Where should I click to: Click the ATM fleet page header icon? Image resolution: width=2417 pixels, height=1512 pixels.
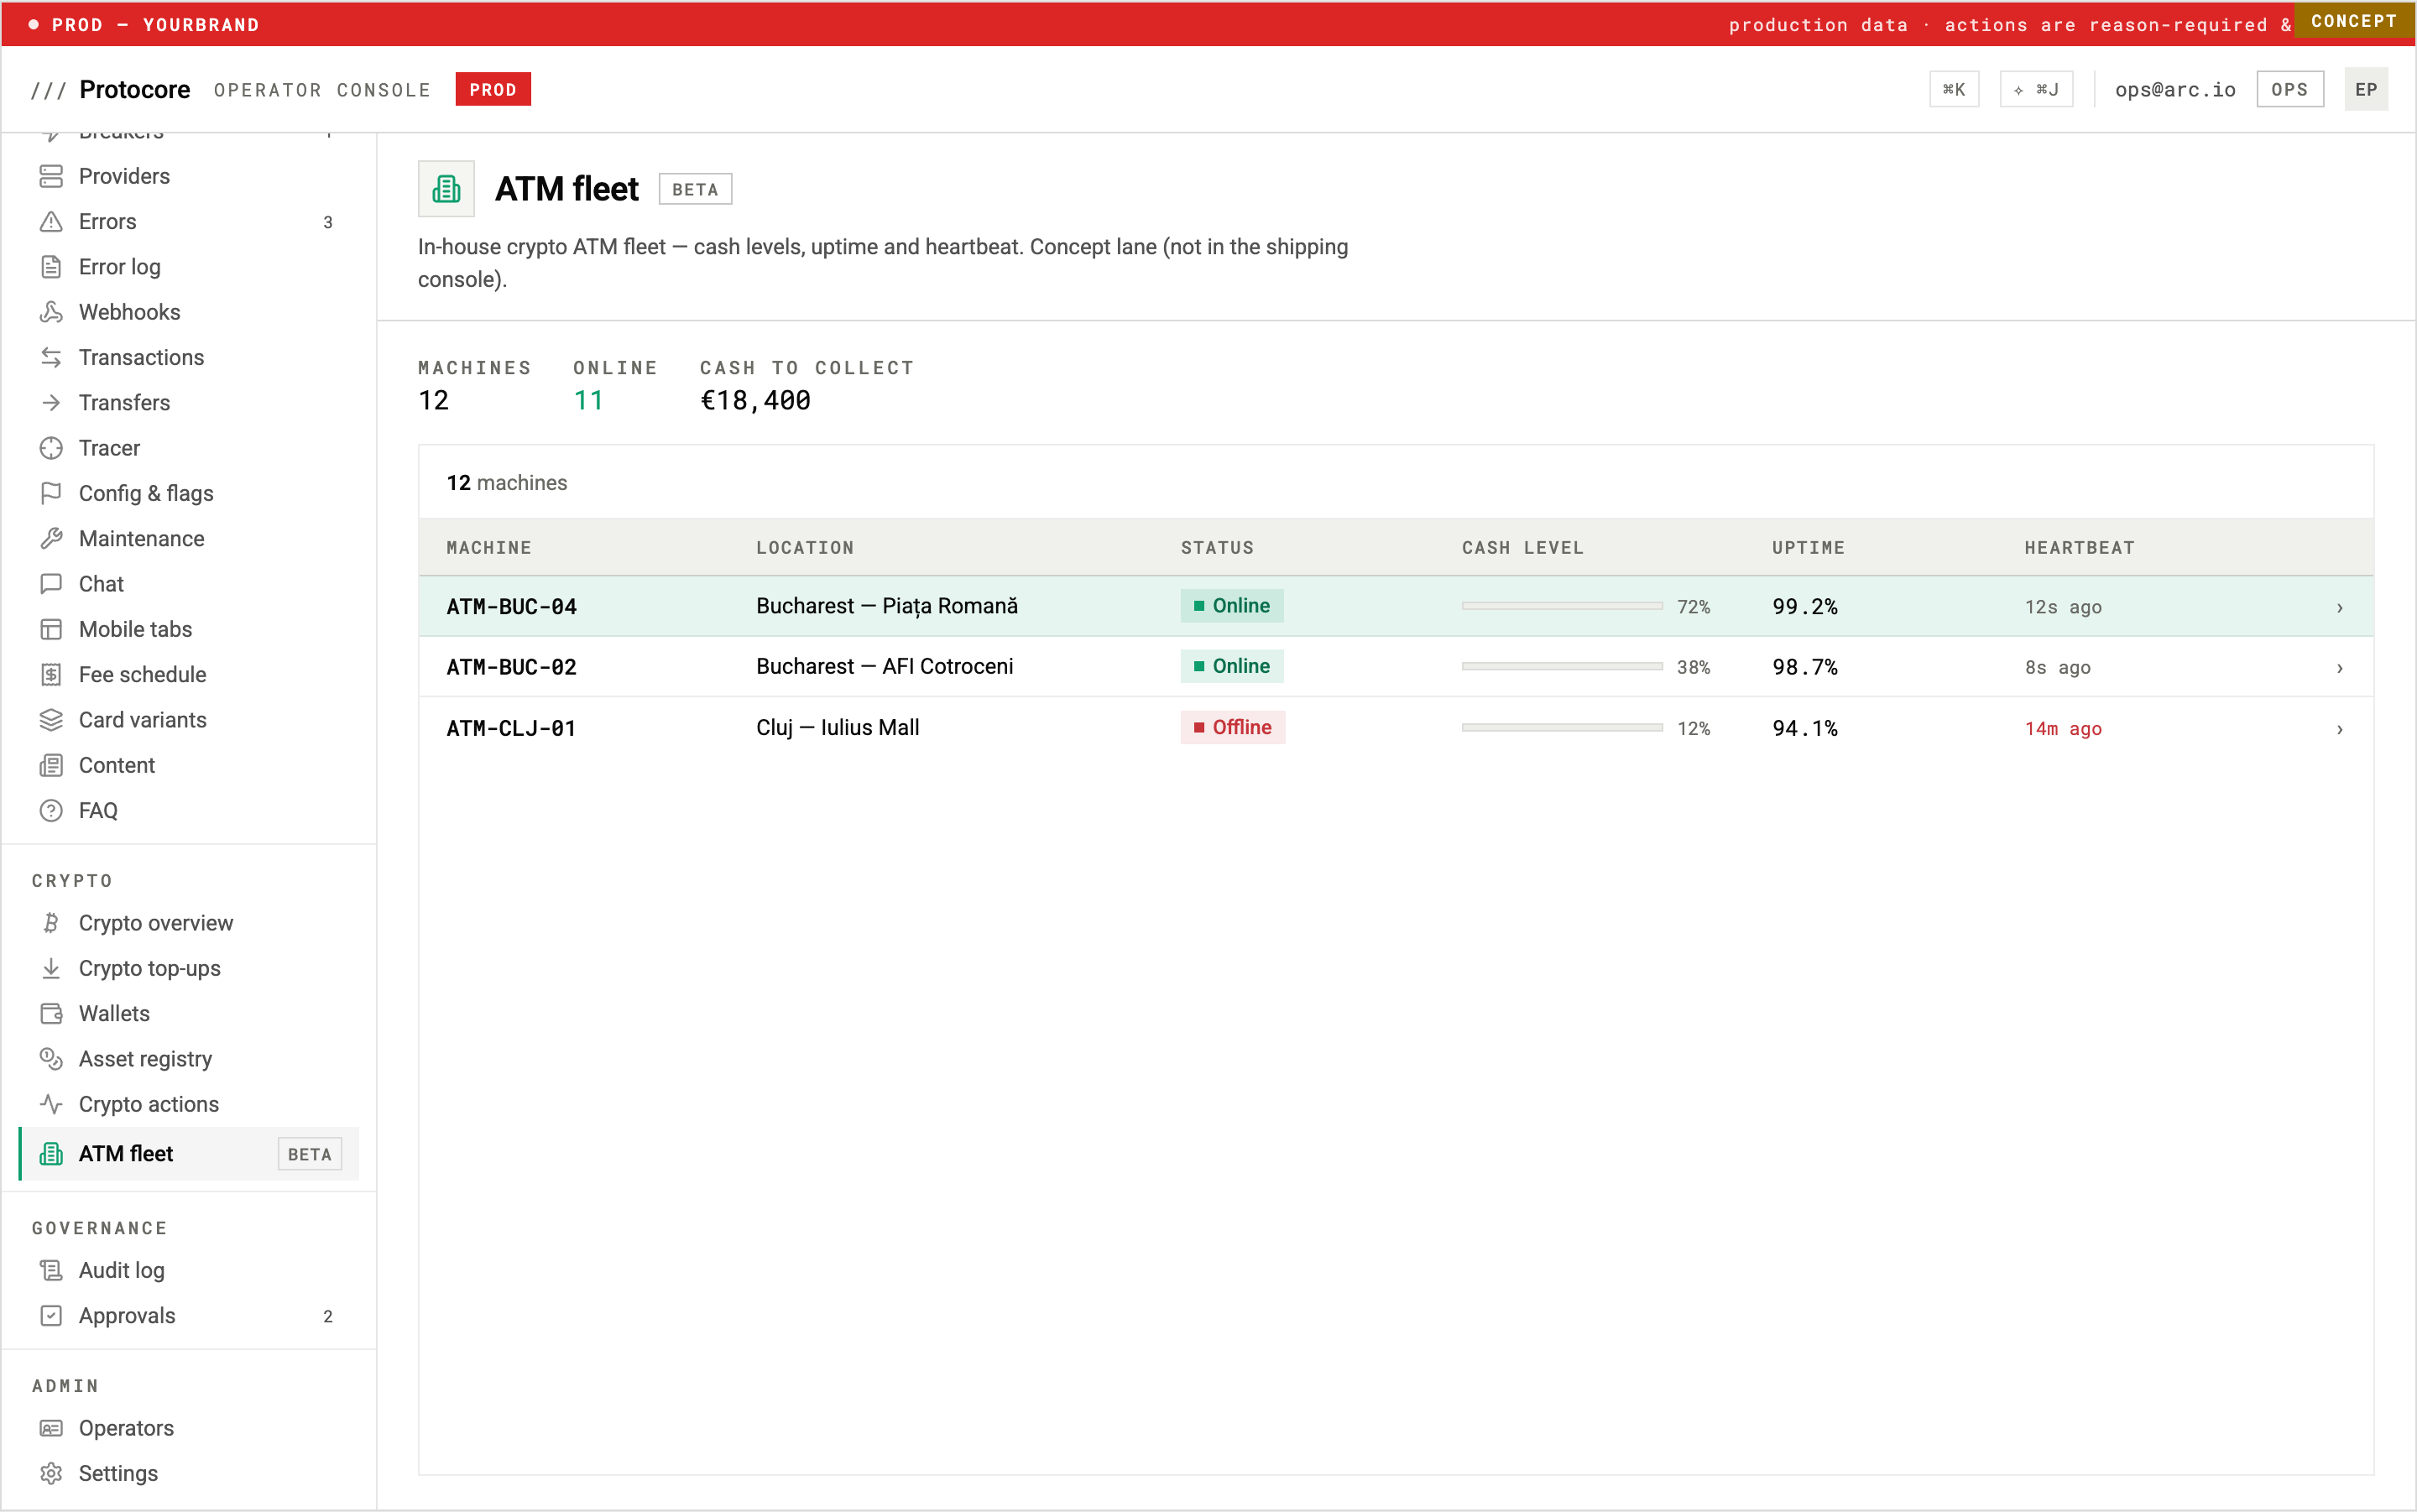pyautogui.click(x=446, y=189)
